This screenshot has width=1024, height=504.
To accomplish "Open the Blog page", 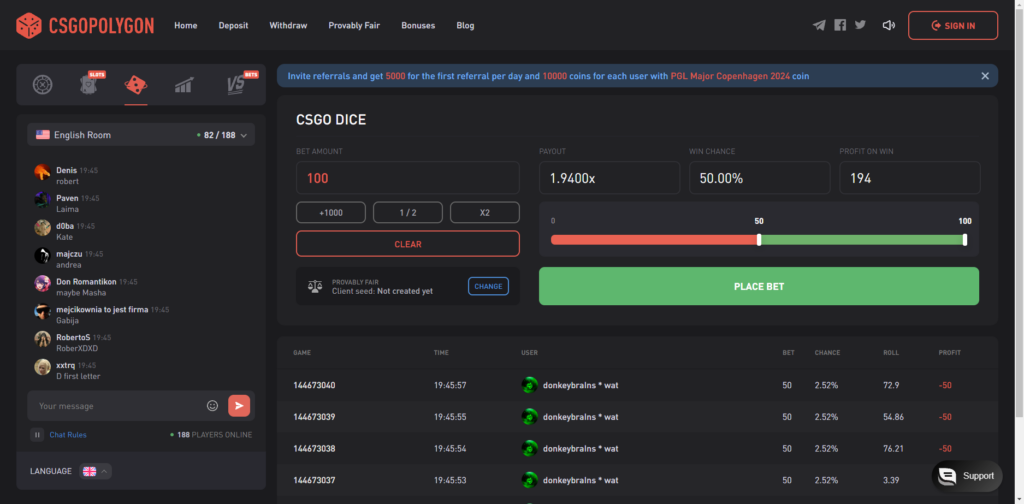I will tap(466, 25).
